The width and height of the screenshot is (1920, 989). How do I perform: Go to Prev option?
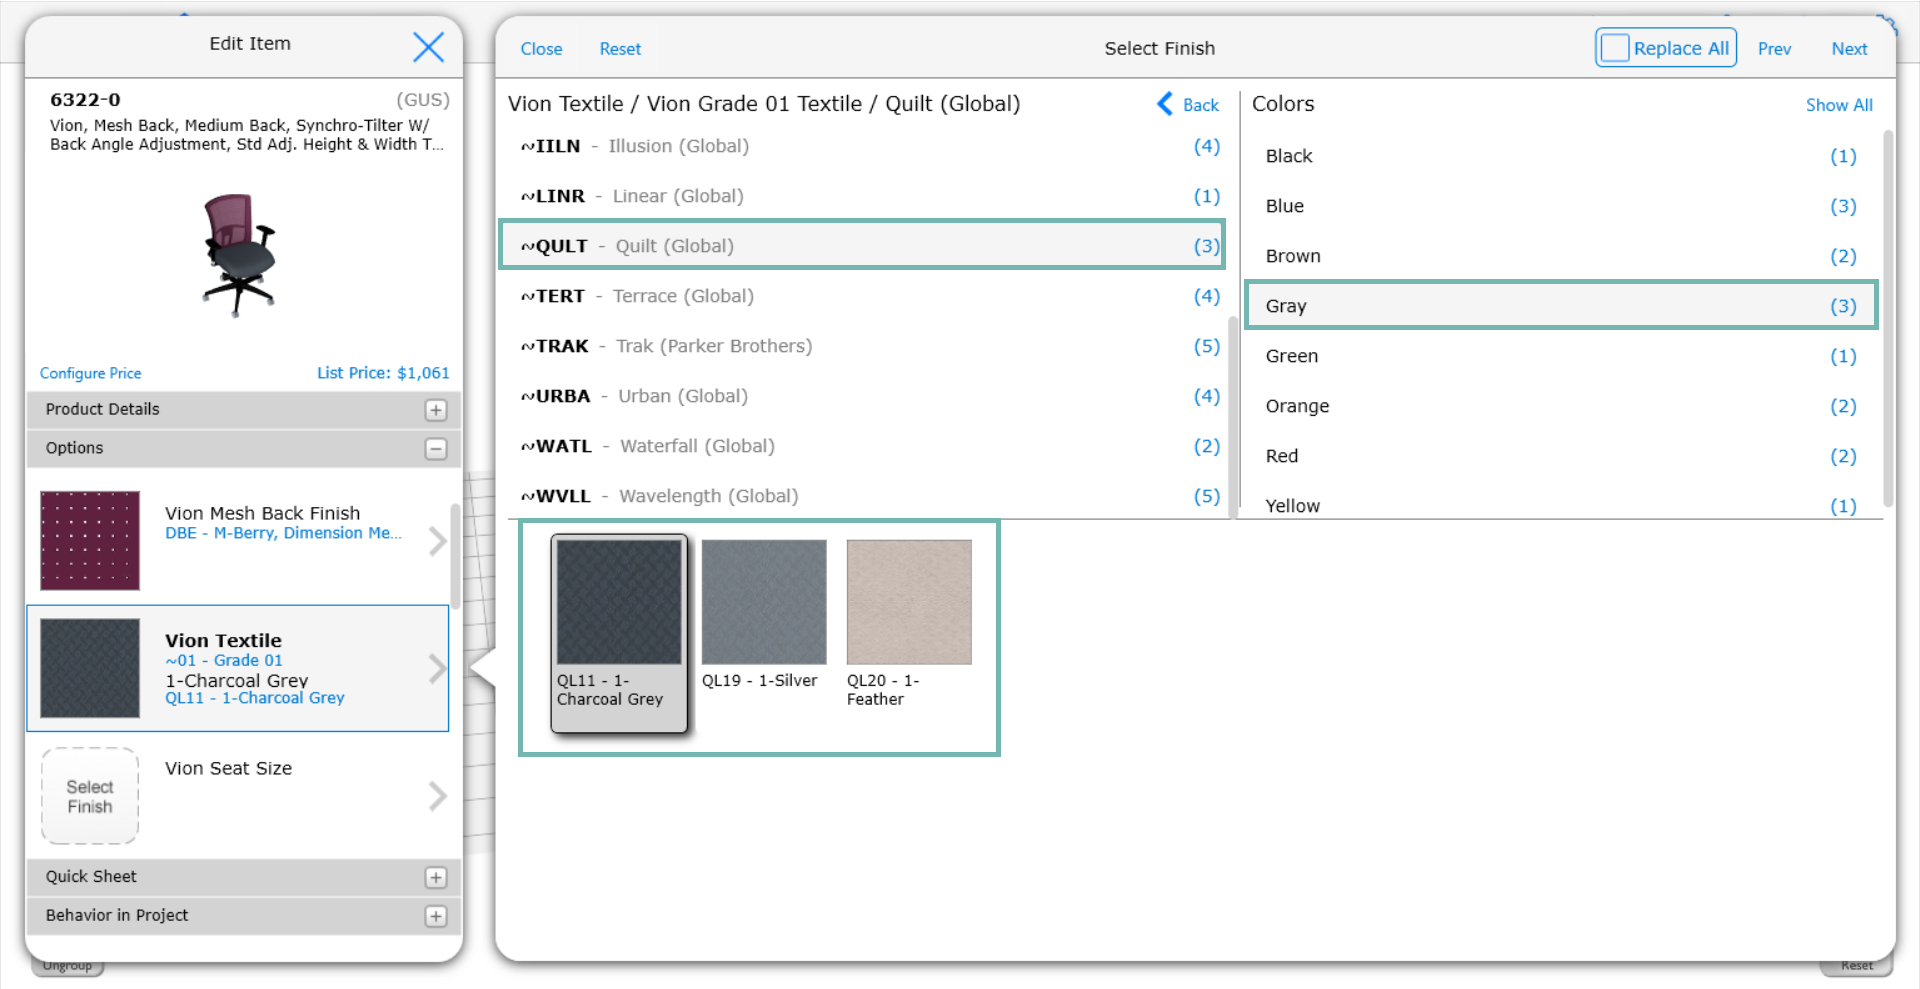point(1774,49)
